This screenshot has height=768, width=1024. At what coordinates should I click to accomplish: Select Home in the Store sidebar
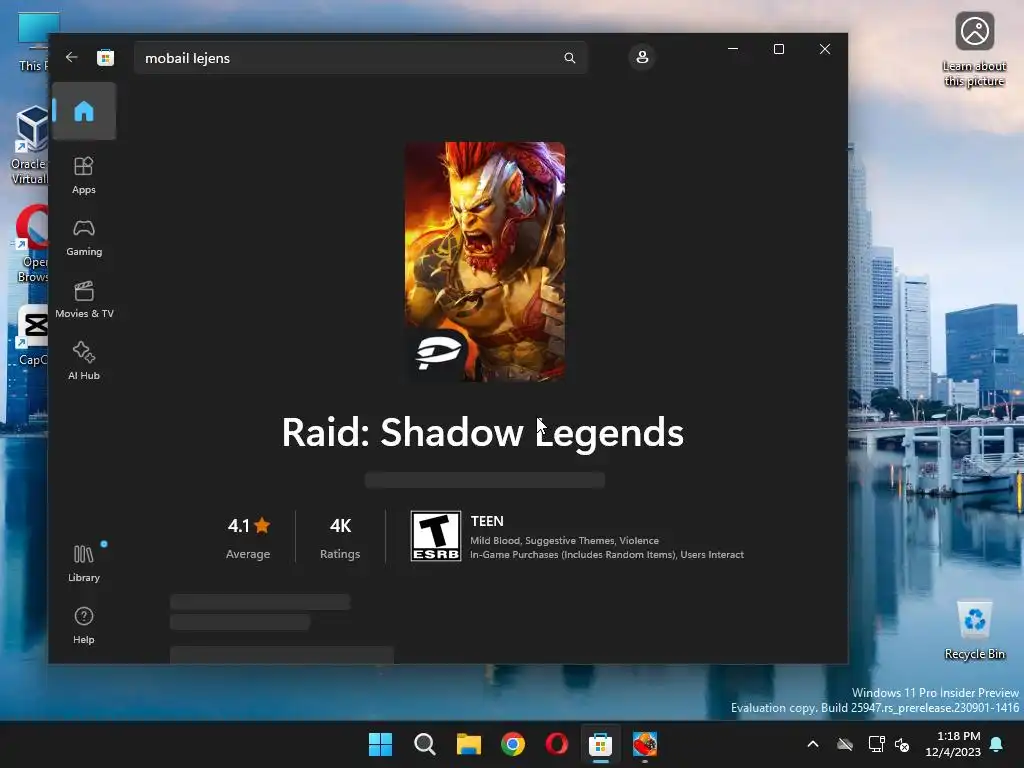pyautogui.click(x=84, y=111)
